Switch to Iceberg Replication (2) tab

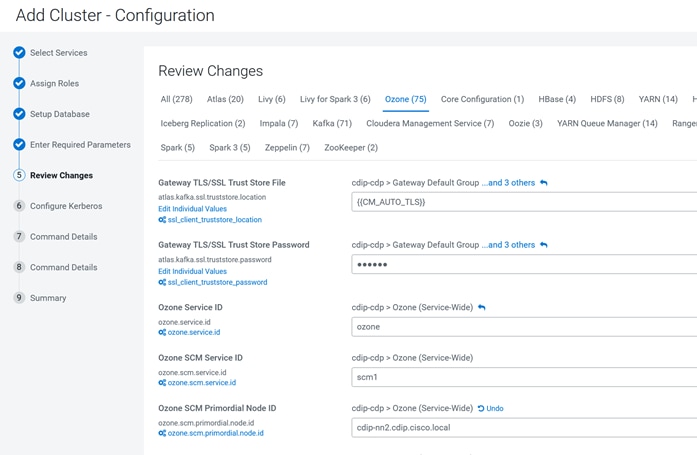tap(203, 124)
